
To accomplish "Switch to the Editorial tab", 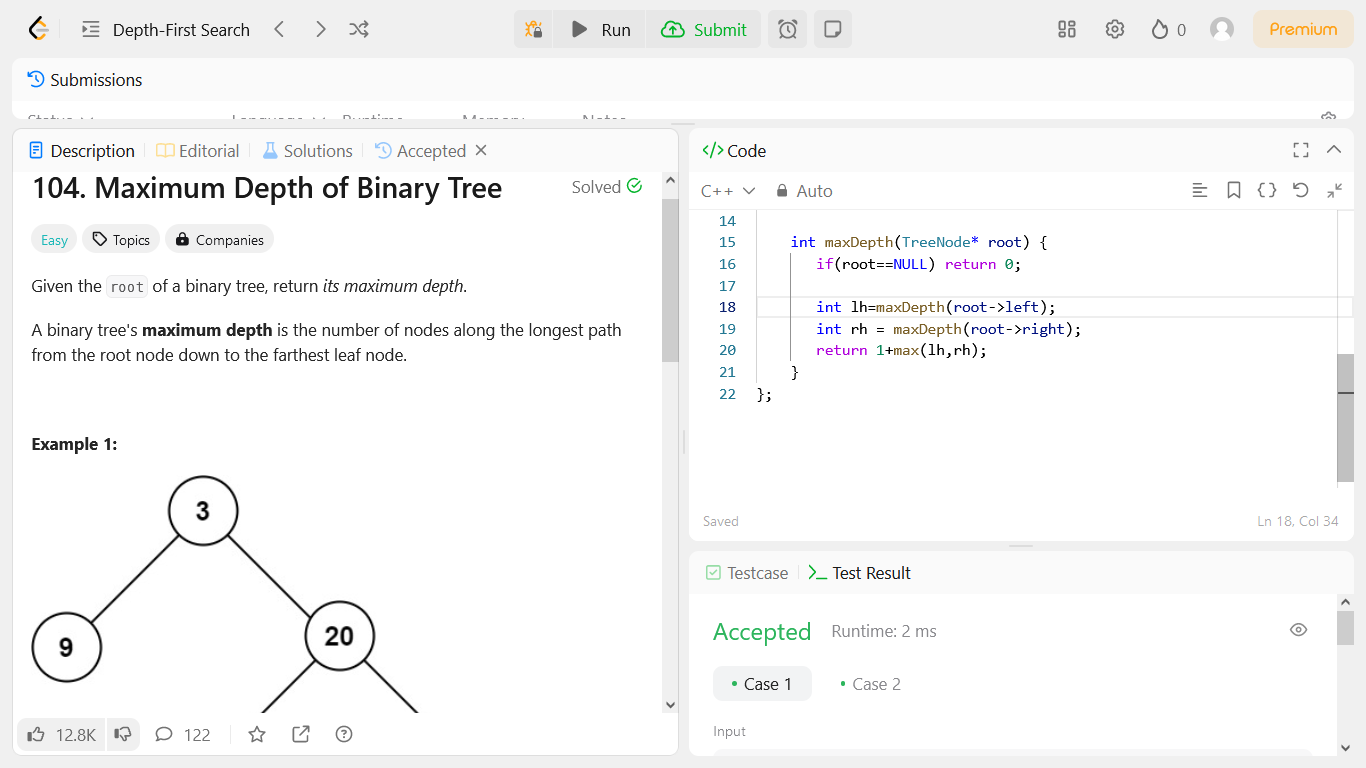I will tap(198, 151).
